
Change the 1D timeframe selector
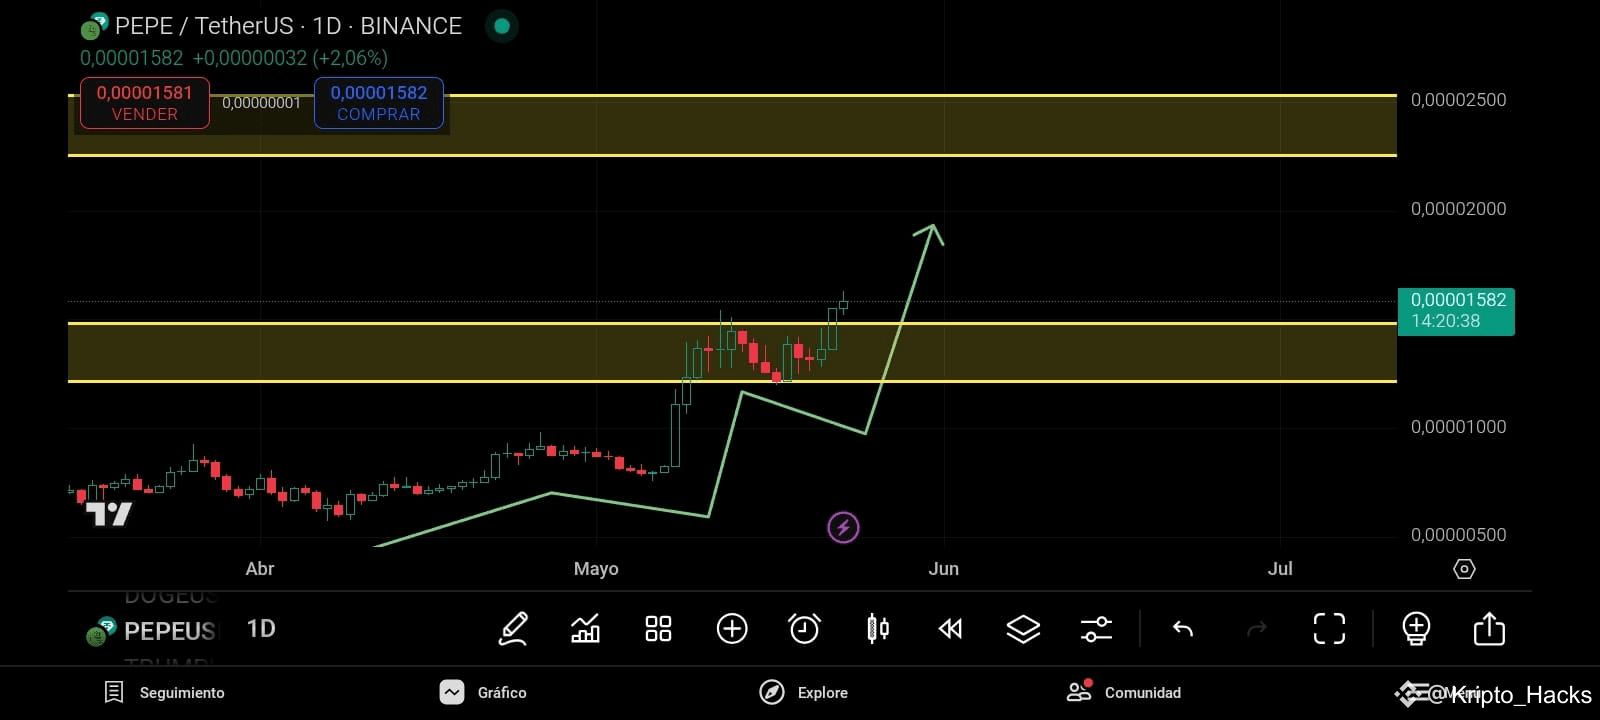[261, 629]
